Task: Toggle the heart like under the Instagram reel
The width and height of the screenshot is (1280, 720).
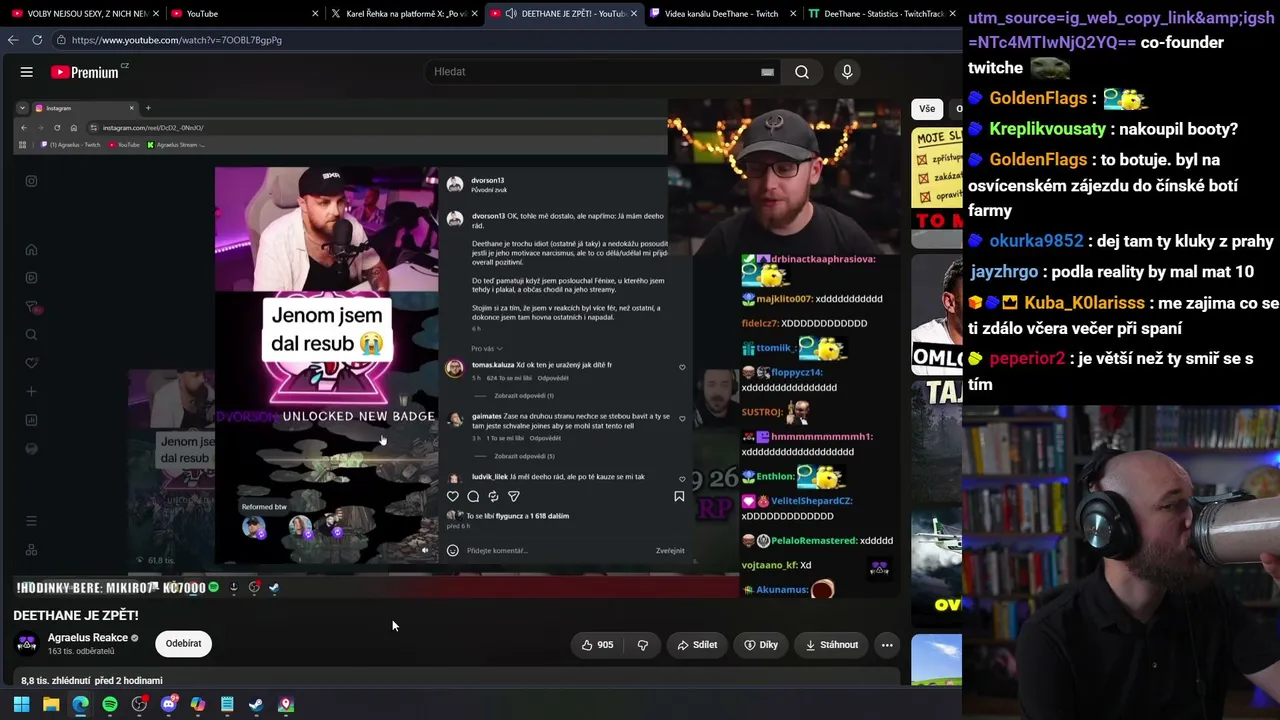Action: (x=453, y=496)
